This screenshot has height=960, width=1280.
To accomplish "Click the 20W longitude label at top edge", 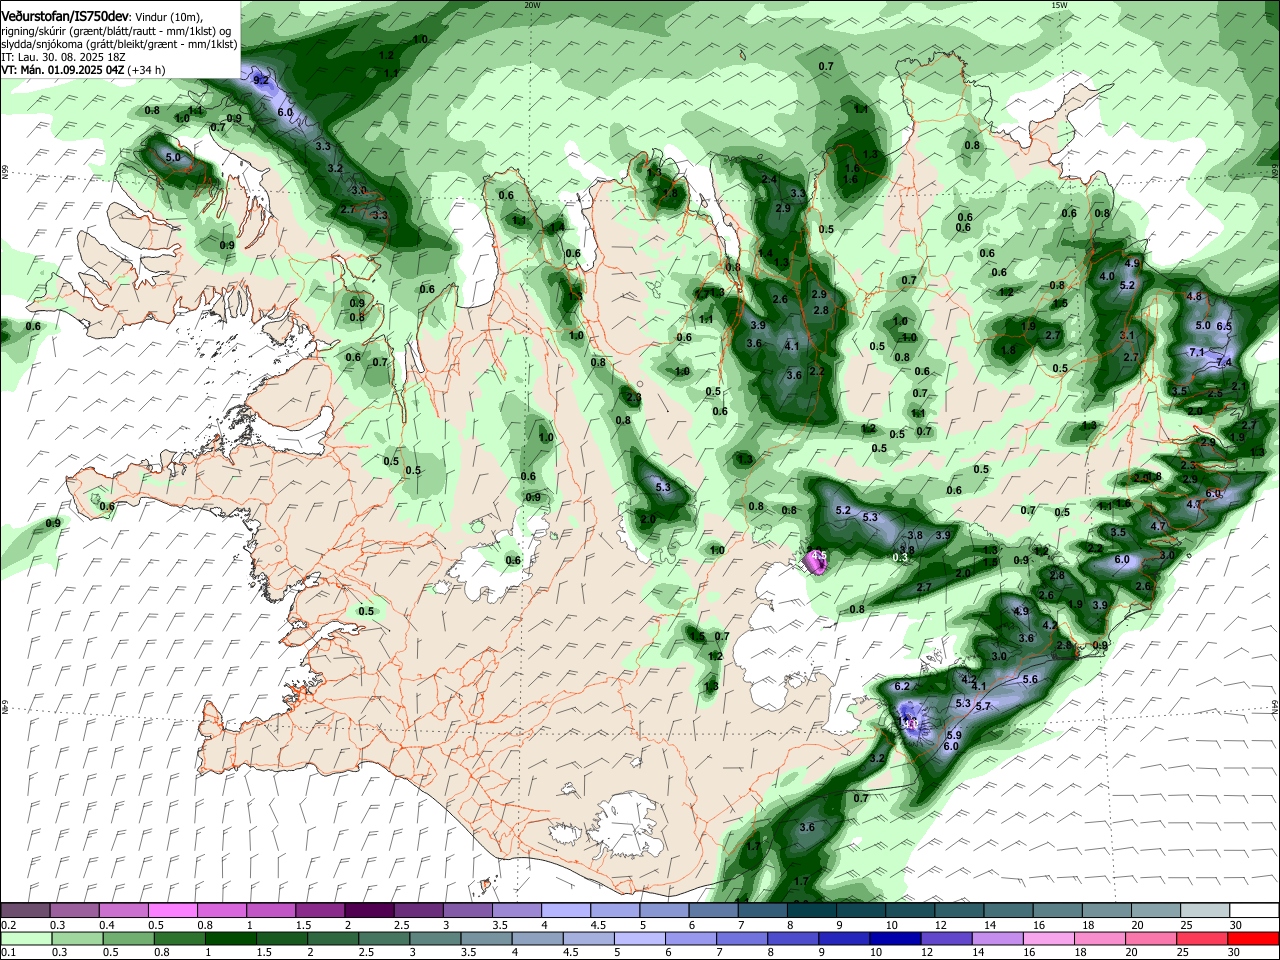I will coord(532,5).
